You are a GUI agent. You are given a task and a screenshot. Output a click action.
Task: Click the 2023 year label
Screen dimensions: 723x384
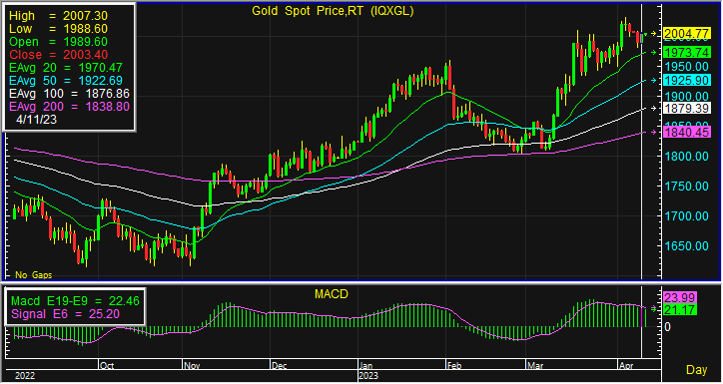pos(369,376)
